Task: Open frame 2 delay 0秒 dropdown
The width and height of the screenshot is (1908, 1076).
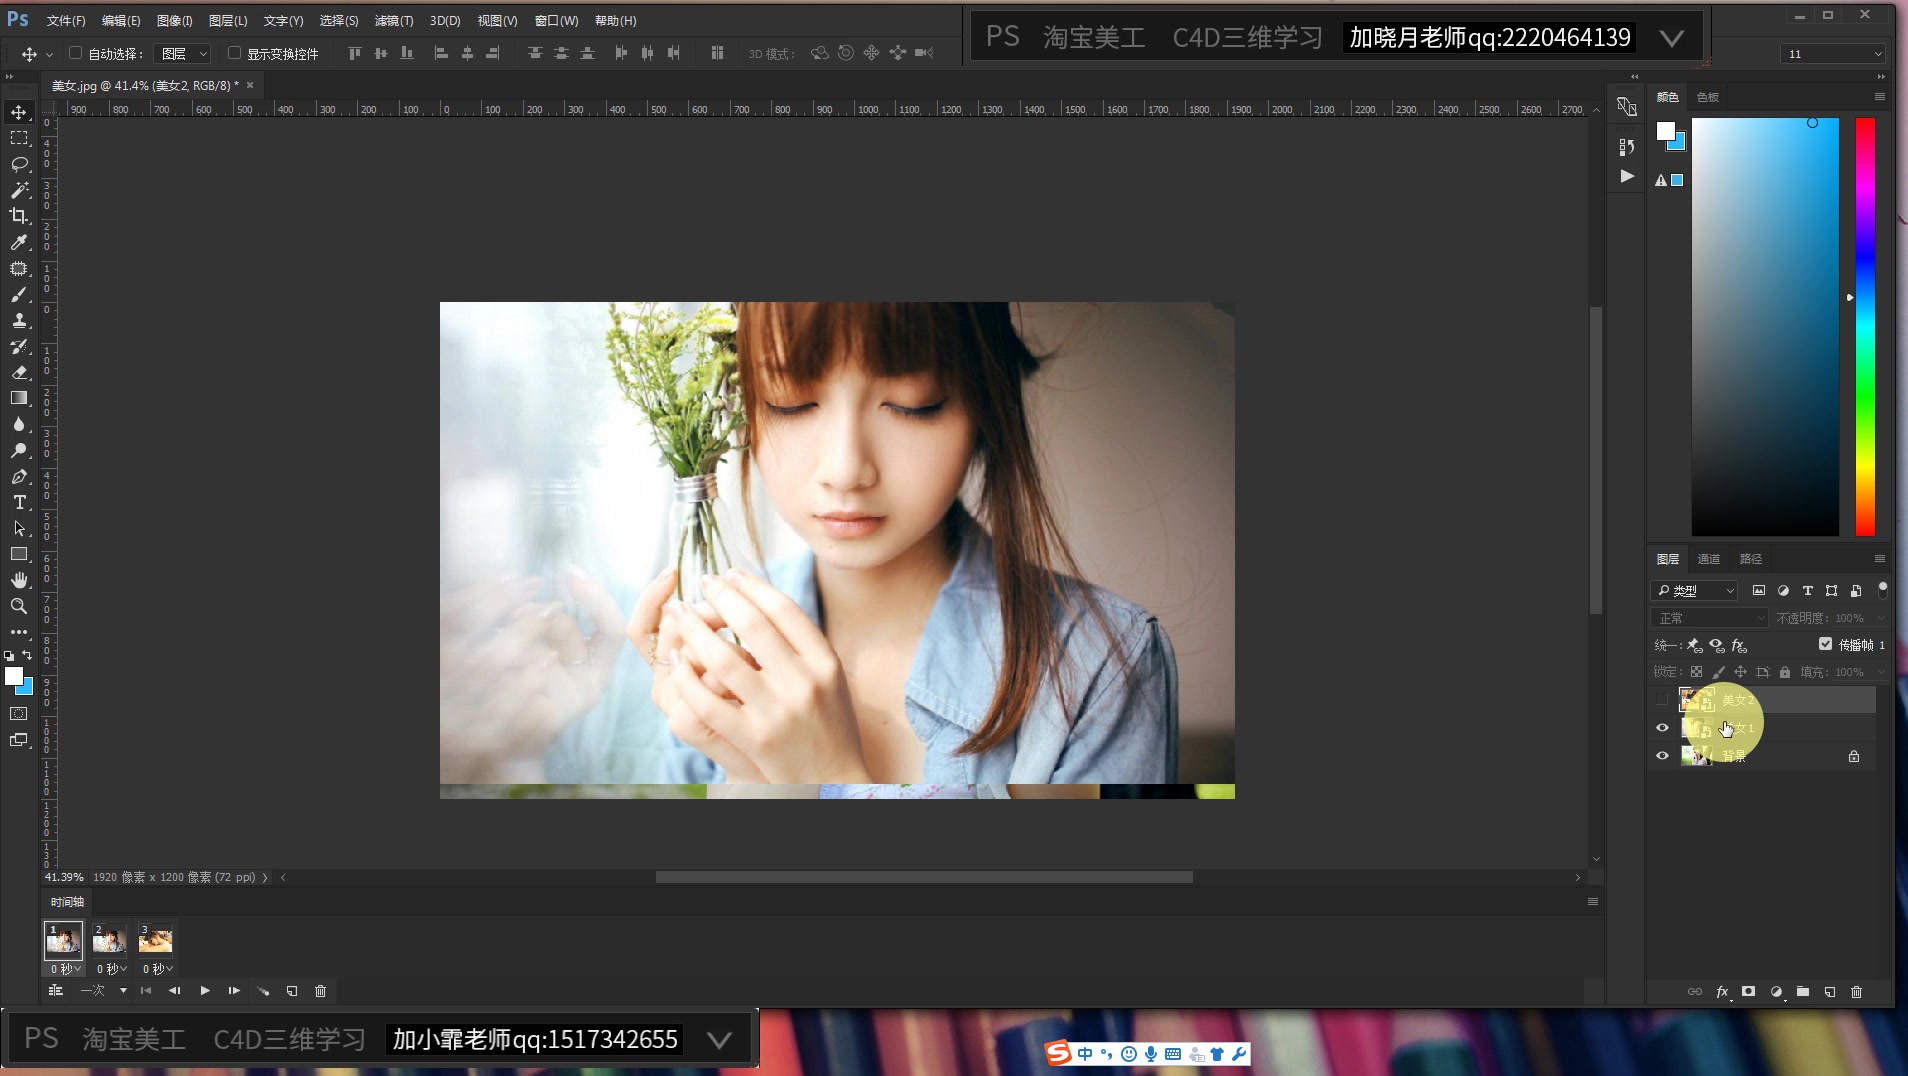Action: coord(112,969)
